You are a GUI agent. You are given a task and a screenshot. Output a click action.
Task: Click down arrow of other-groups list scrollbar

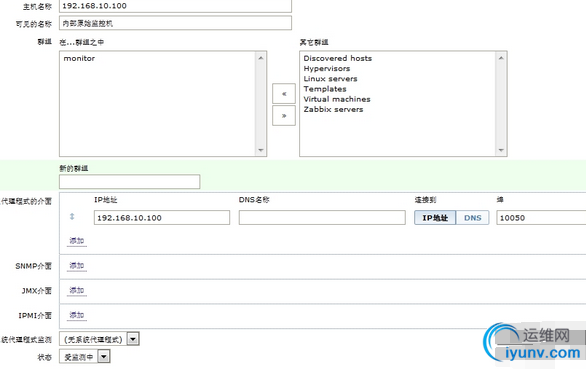501,150
